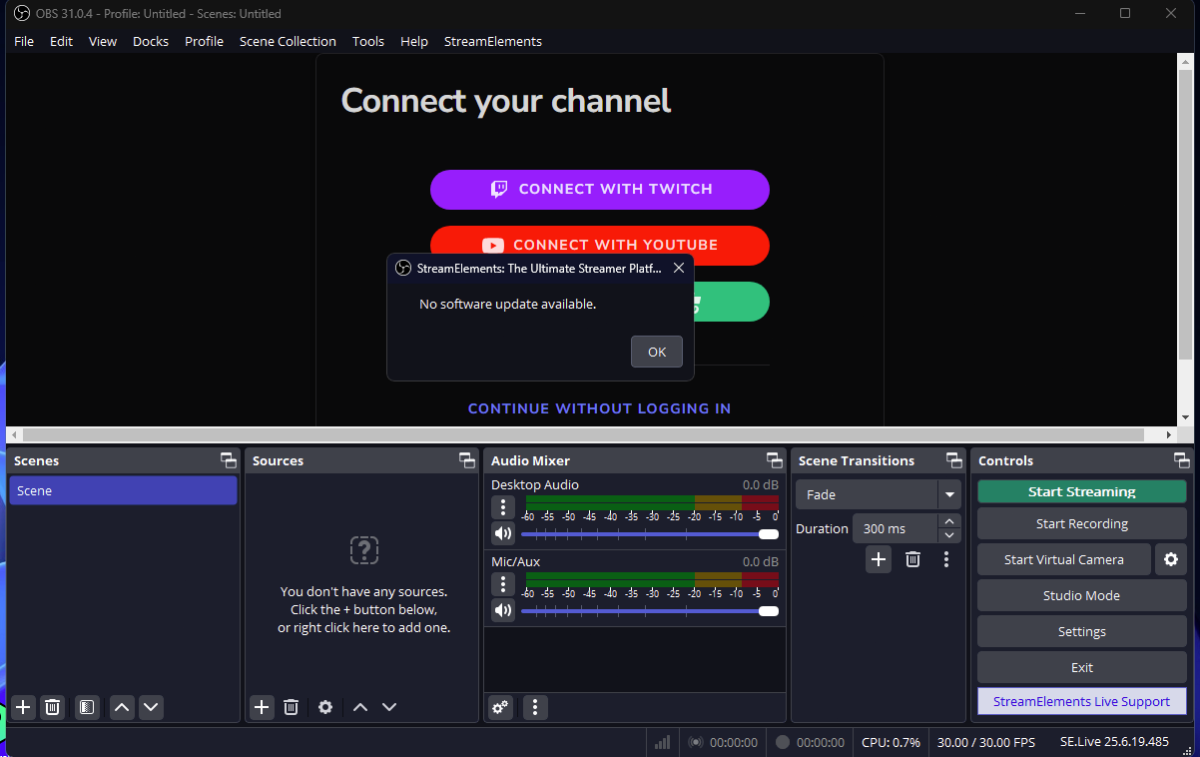Open Desktop Audio three-dot options

click(x=503, y=507)
